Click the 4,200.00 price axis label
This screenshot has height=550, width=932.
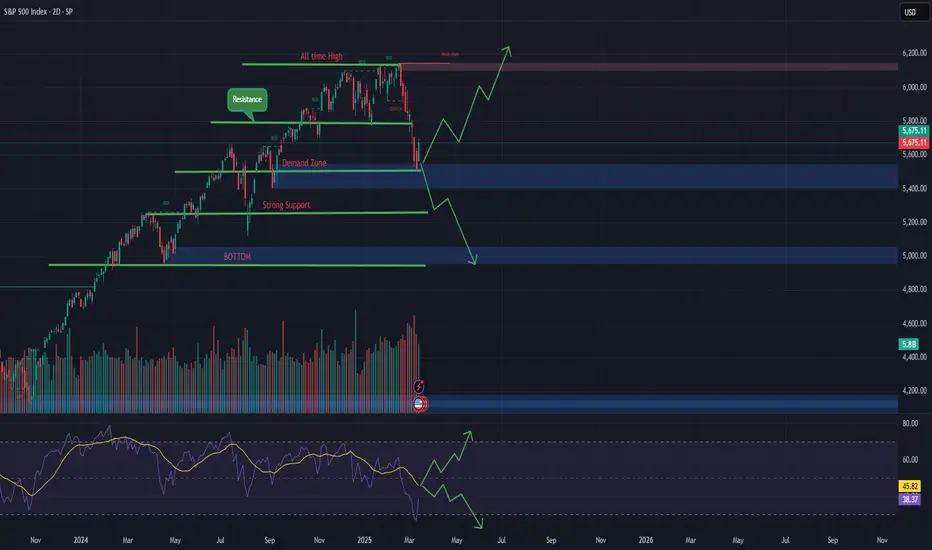914,391
